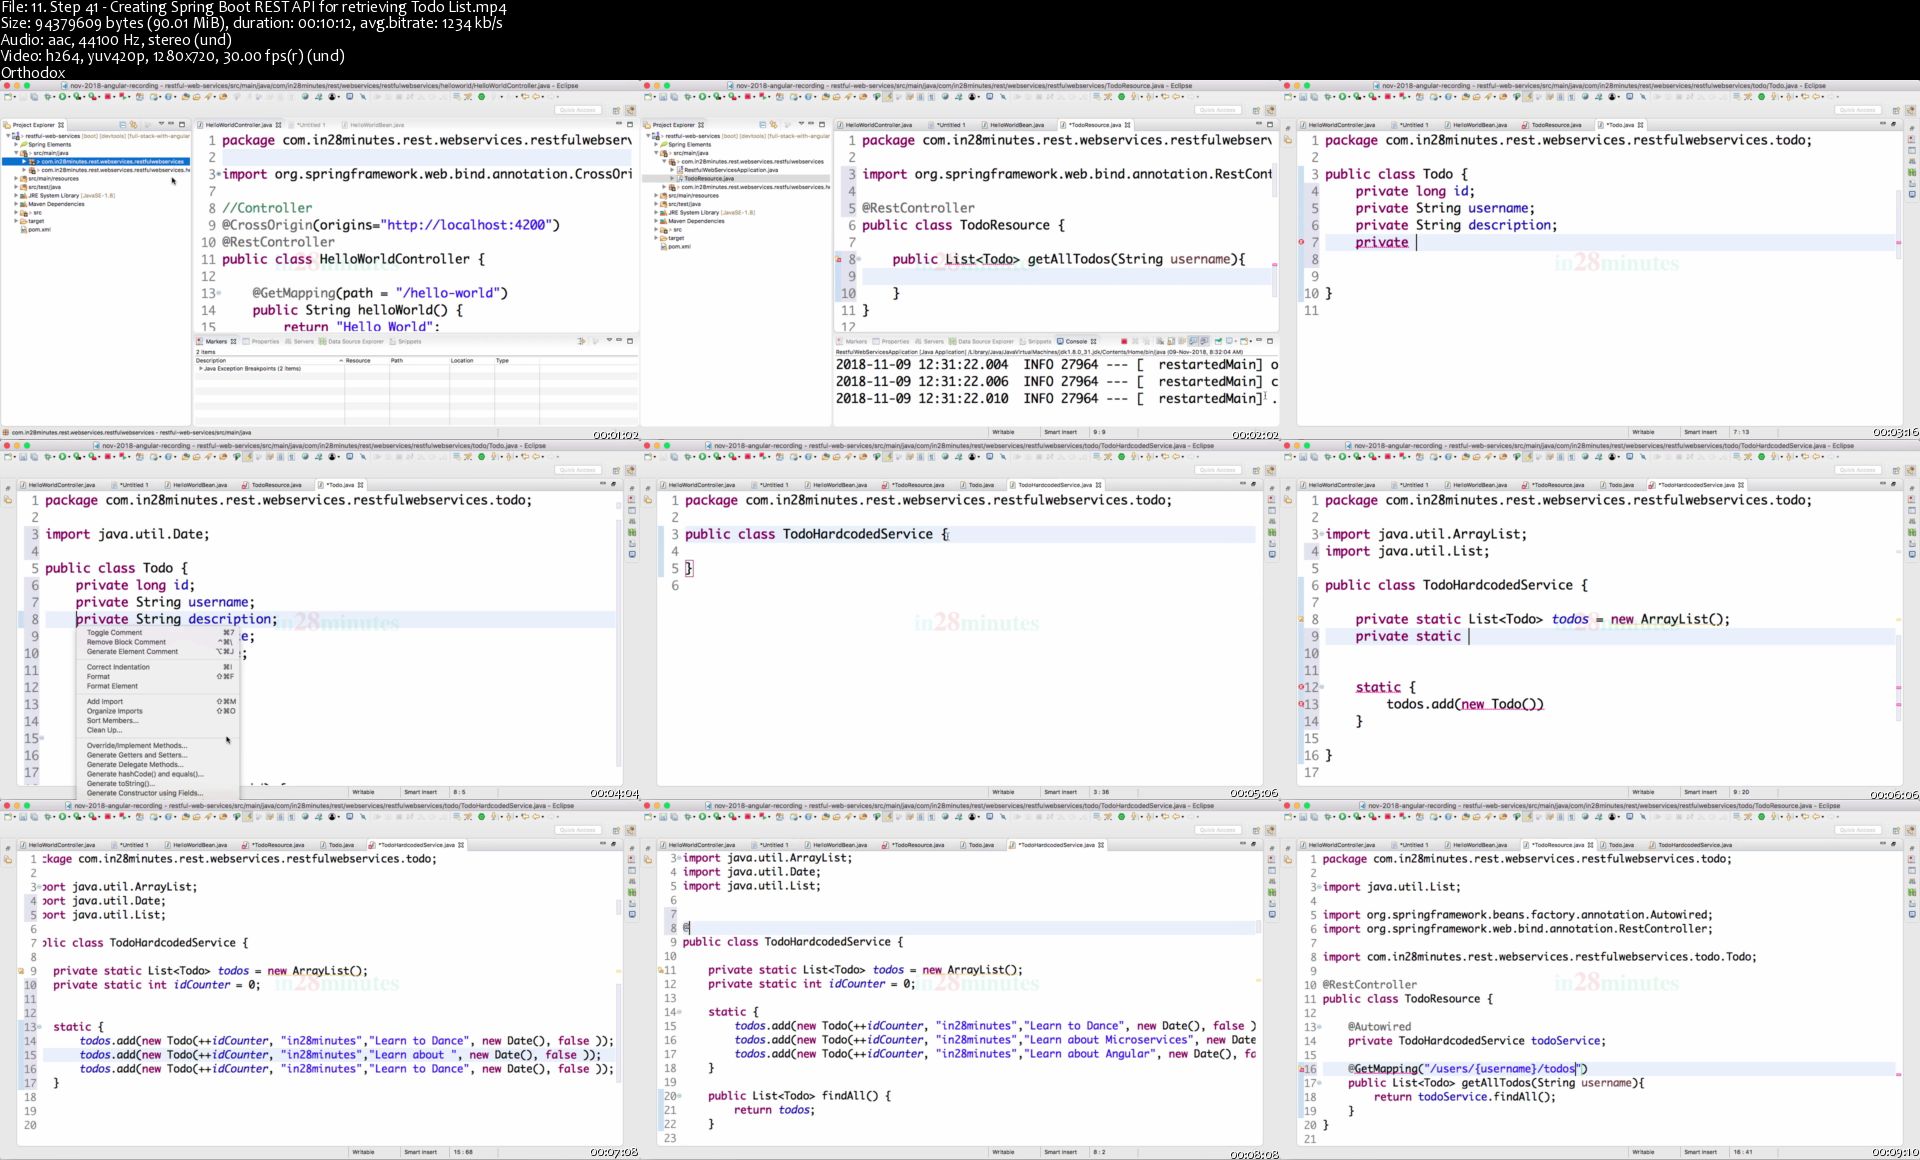Expand src/main/resources folder in first Project Explorer
Screen dimensions: 1920x1160
click(x=16, y=178)
